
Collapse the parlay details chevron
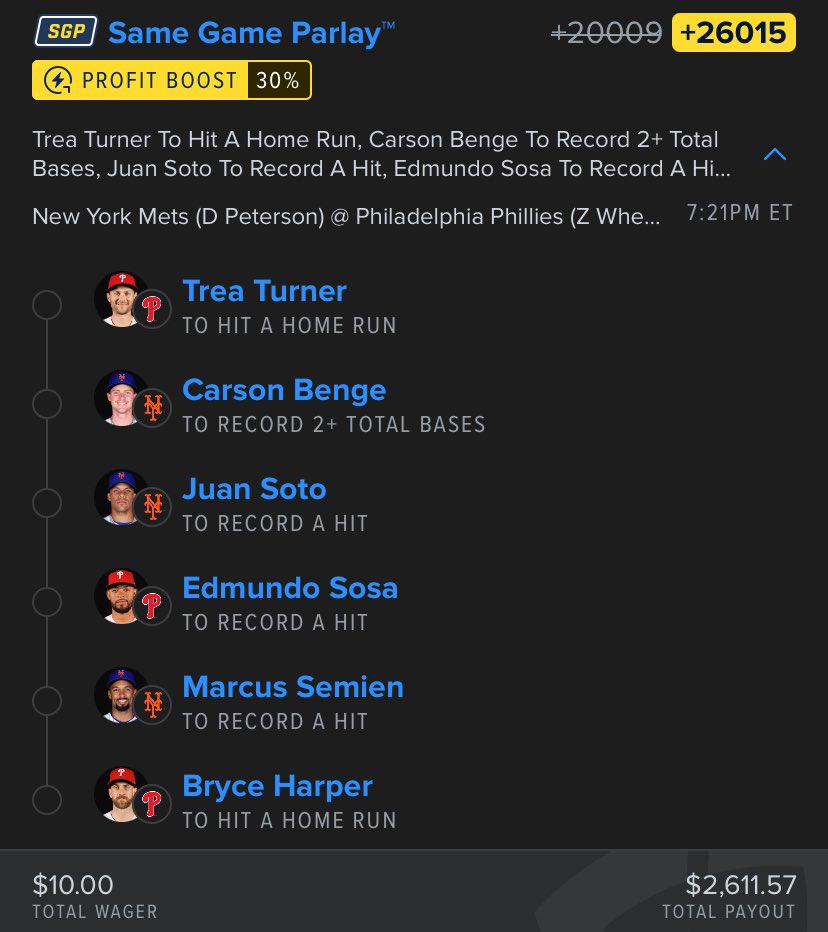pyautogui.click(x=775, y=155)
